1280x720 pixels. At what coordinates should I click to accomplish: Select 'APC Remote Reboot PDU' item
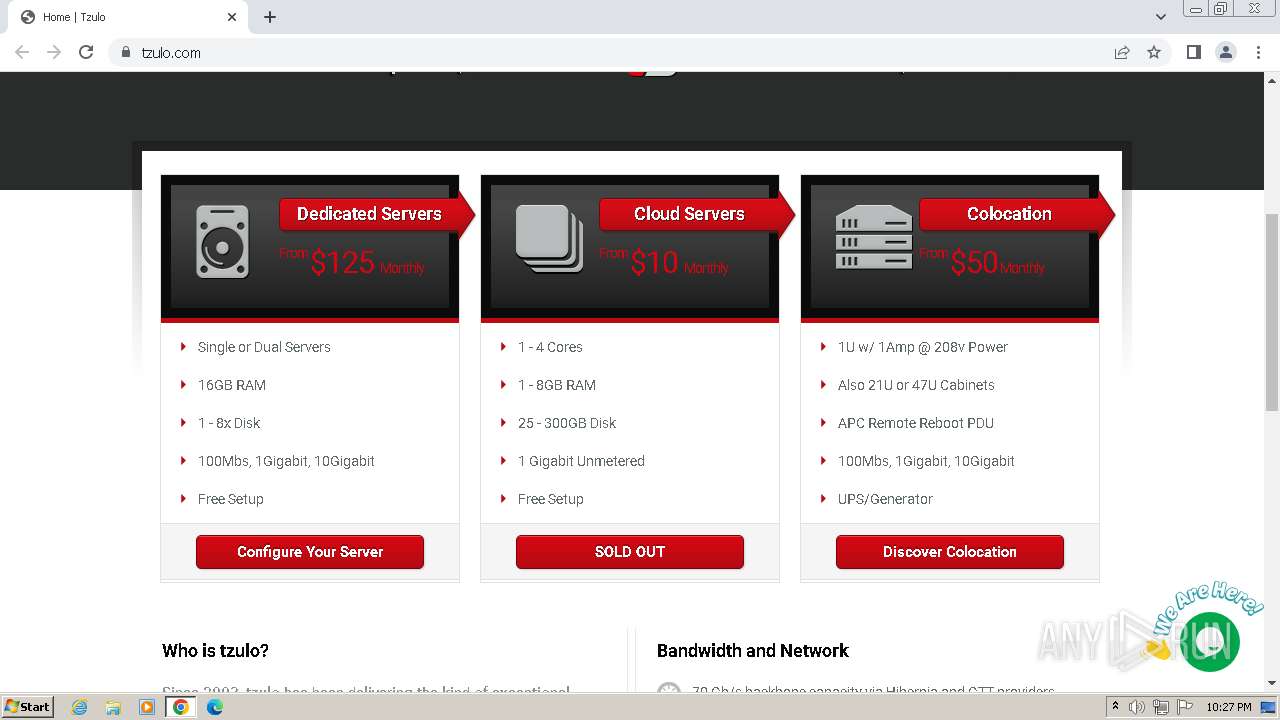point(916,423)
